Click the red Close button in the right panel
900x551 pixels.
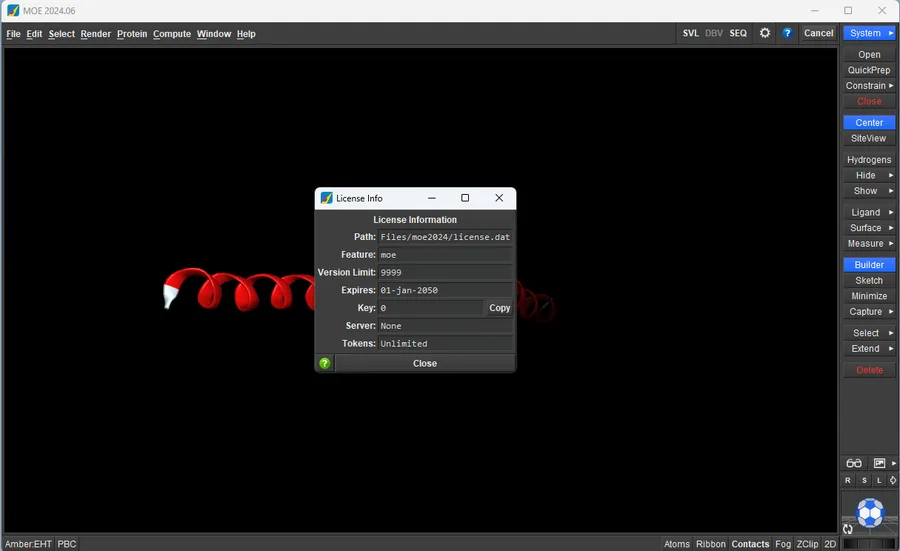869,101
